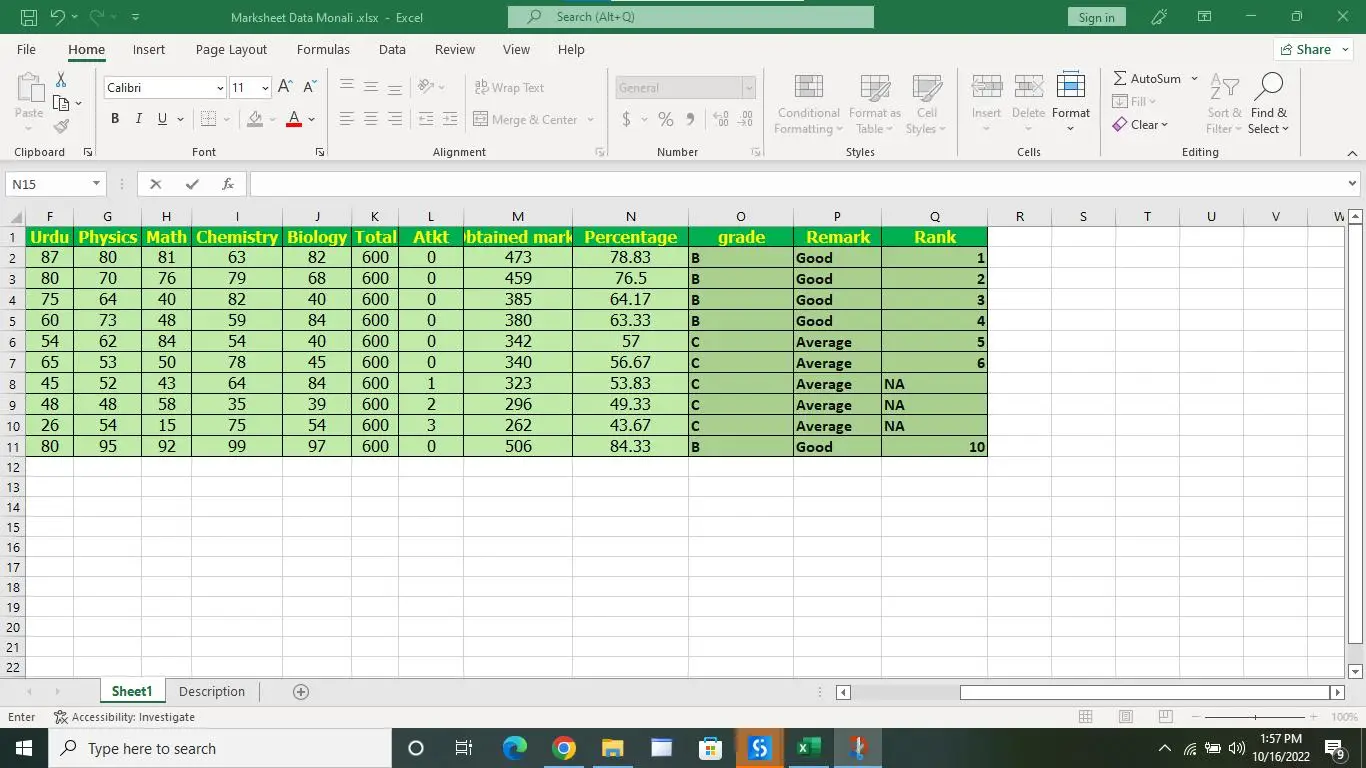Toggle Middle Align vertical alignment
Viewport: 1366px width, 768px height.
coord(371,87)
